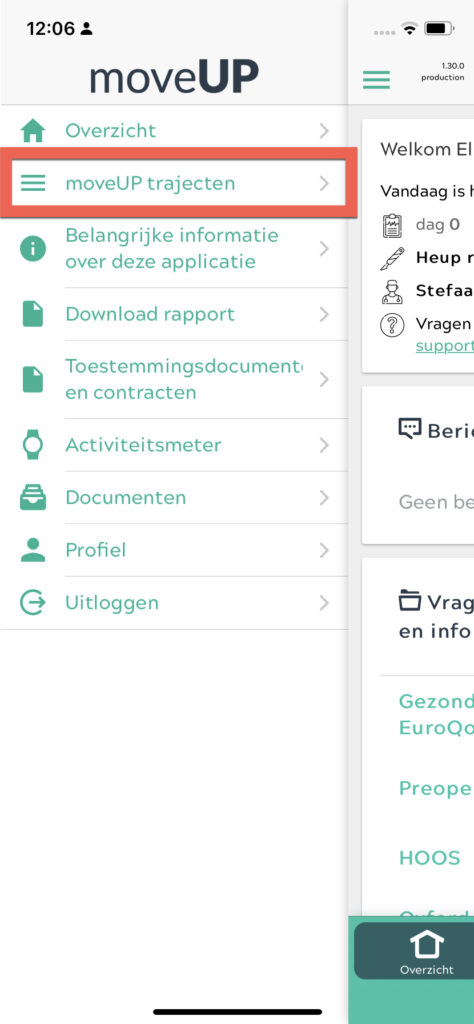Screen dimensions: 474x1024
Task: Tap chevron on Profiel row
Action: (x=324, y=550)
